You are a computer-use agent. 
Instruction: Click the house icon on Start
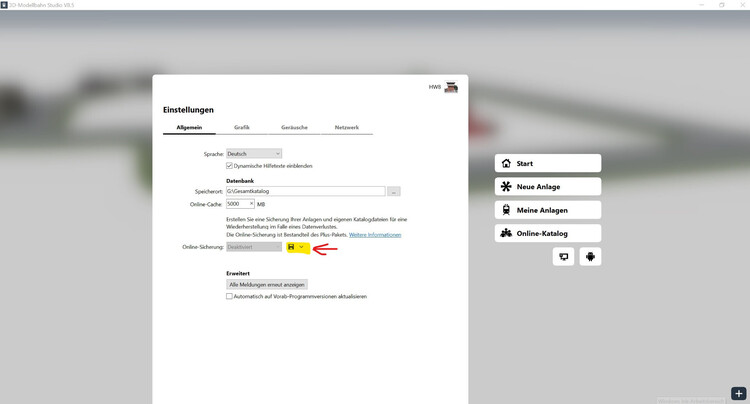(506, 163)
